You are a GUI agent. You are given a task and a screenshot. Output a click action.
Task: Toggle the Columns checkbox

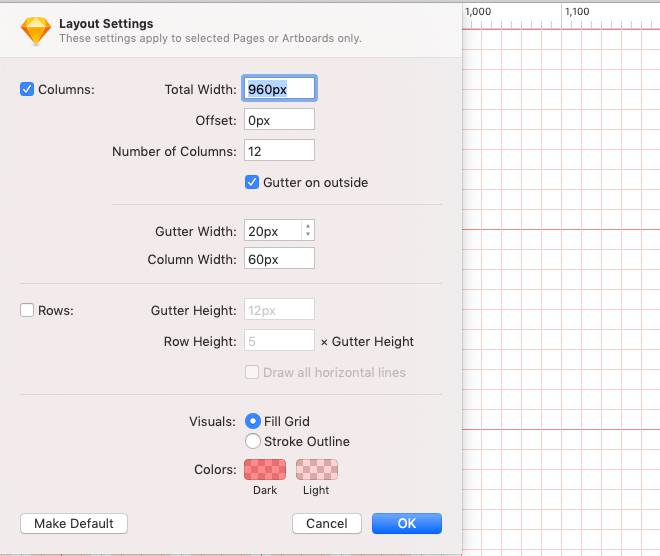pos(27,89)
